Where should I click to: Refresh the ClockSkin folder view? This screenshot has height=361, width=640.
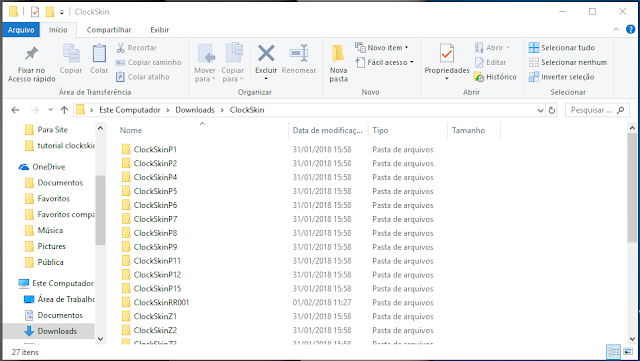552,110
